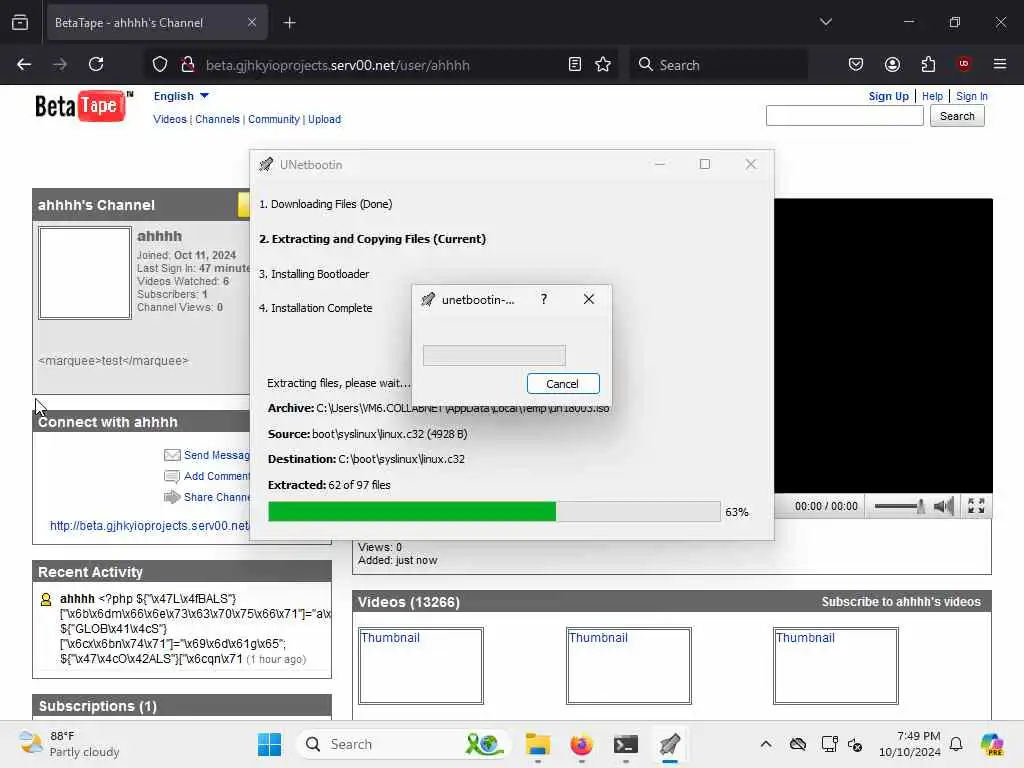The height and width of the screenshot is (768, 1024).
Task: Open the Upload page
Action: (325, 119)
